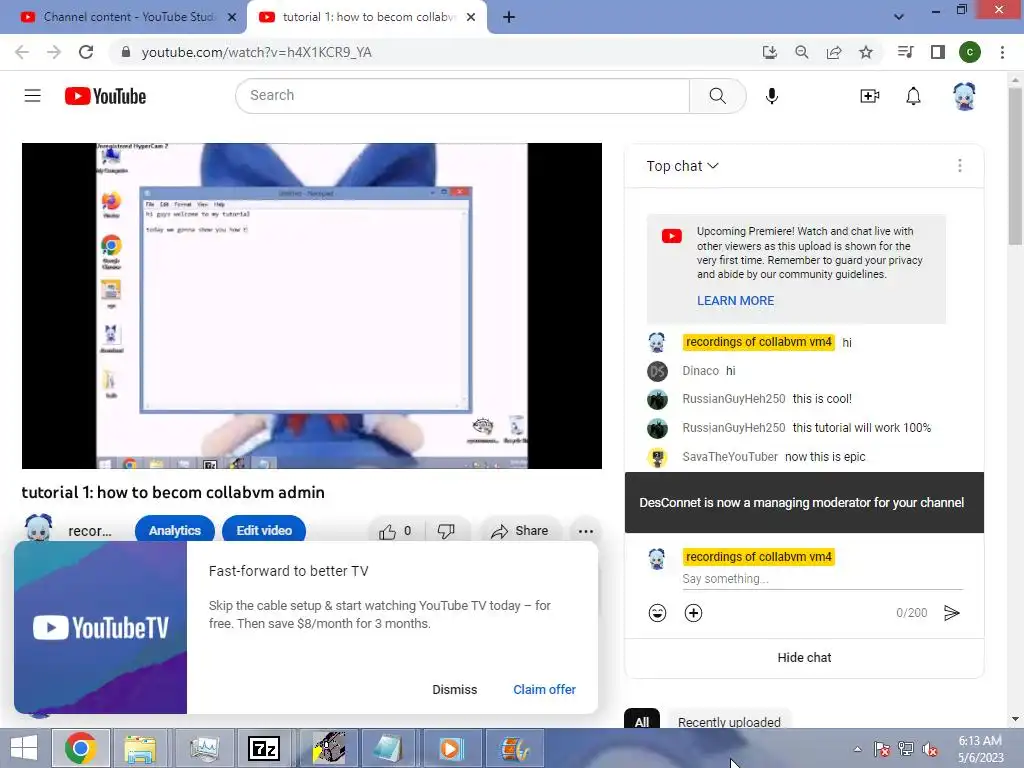Open Chrome media control icon
The image size is (1024, 768).
905,52
